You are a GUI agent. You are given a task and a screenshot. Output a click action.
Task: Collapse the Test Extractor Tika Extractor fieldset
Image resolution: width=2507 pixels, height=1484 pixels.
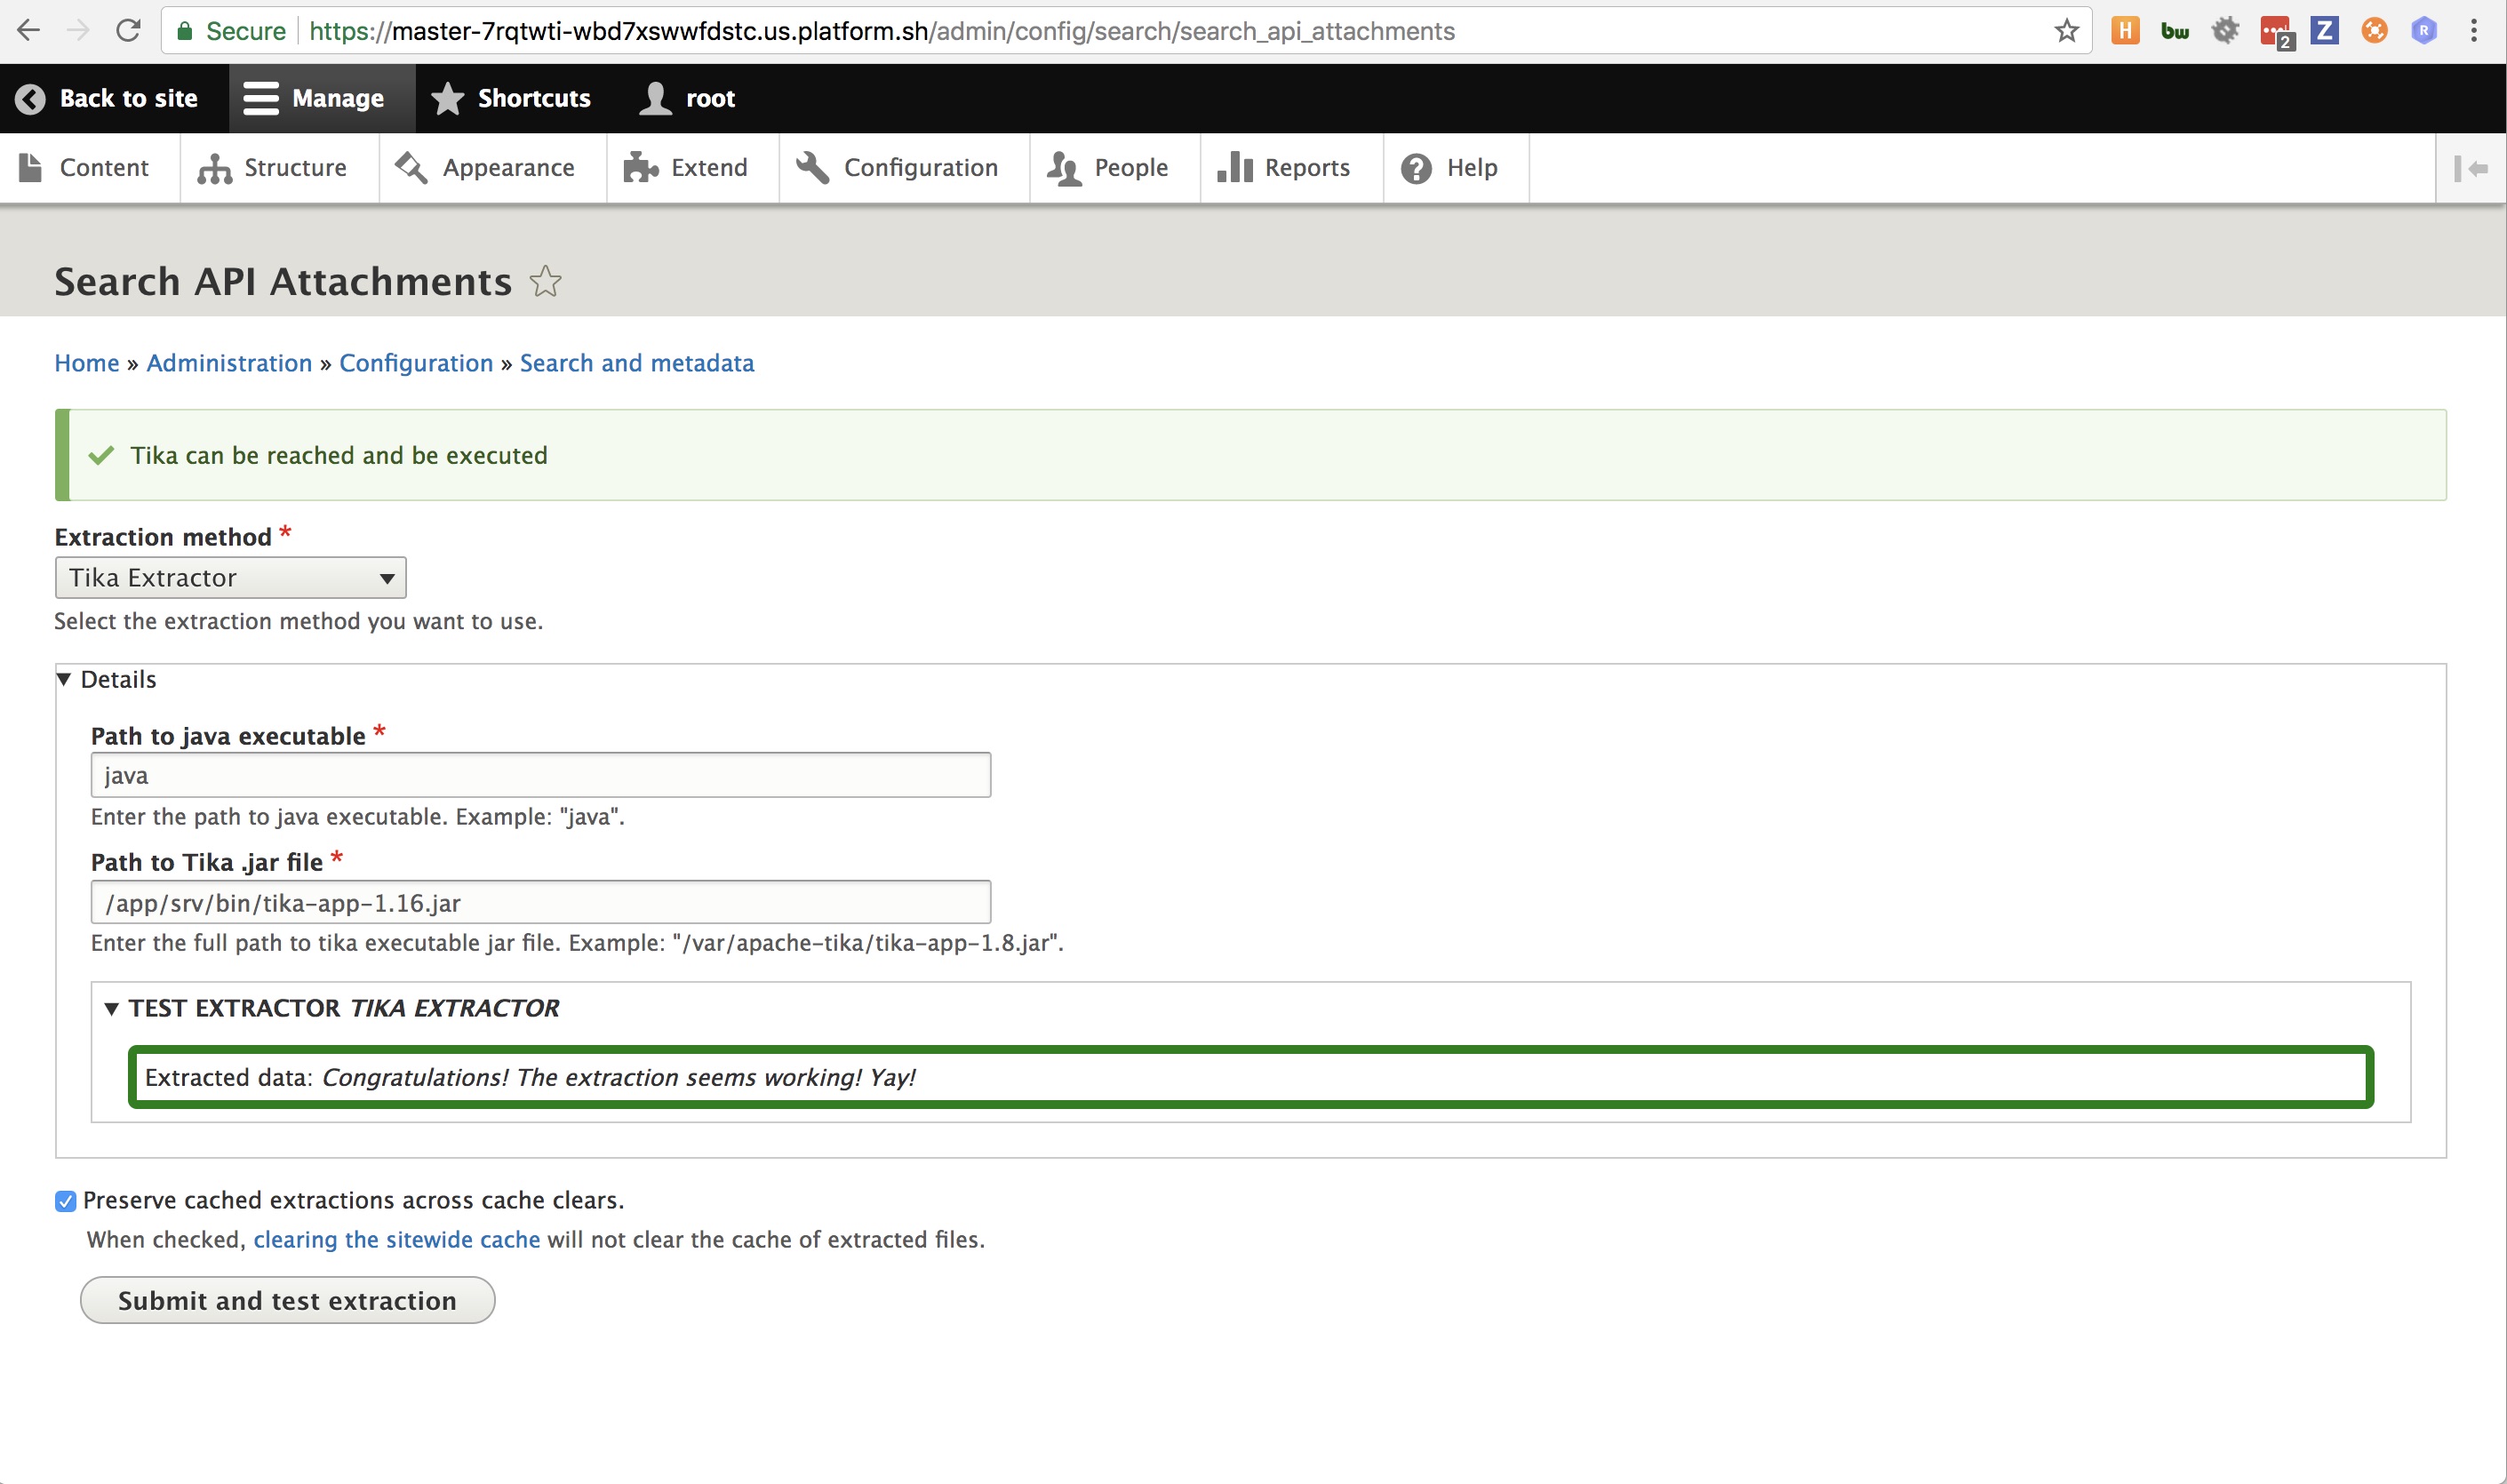(333, 1008)
